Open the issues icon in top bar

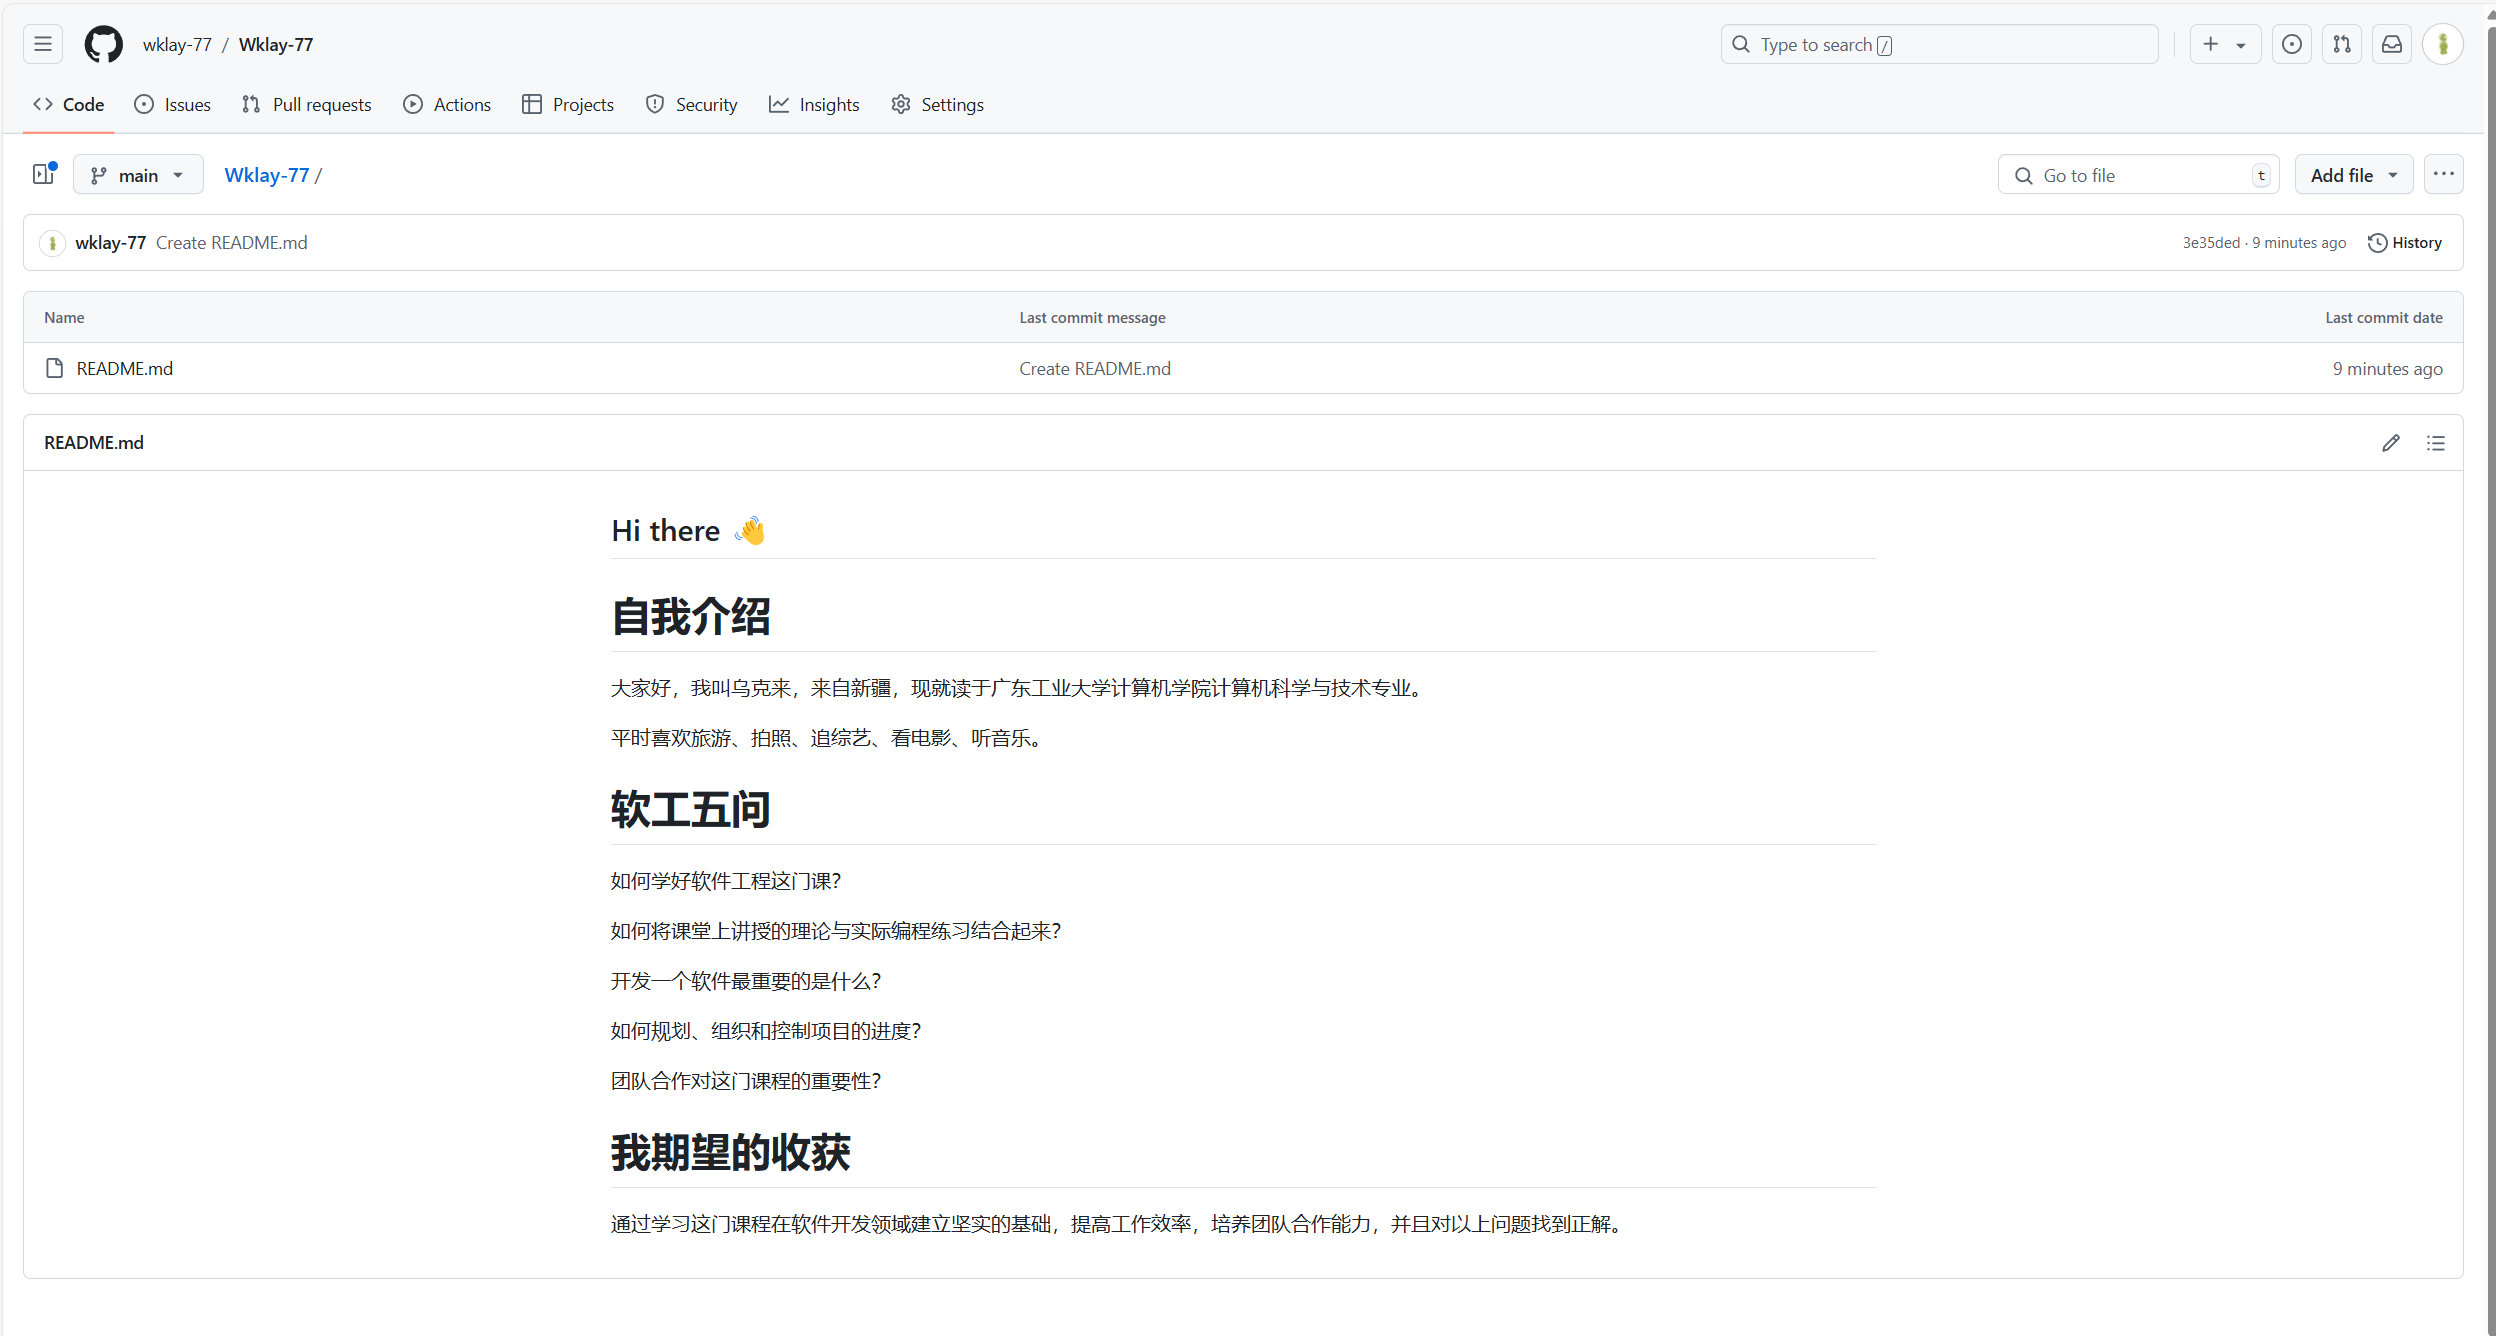coord(2291,45)
